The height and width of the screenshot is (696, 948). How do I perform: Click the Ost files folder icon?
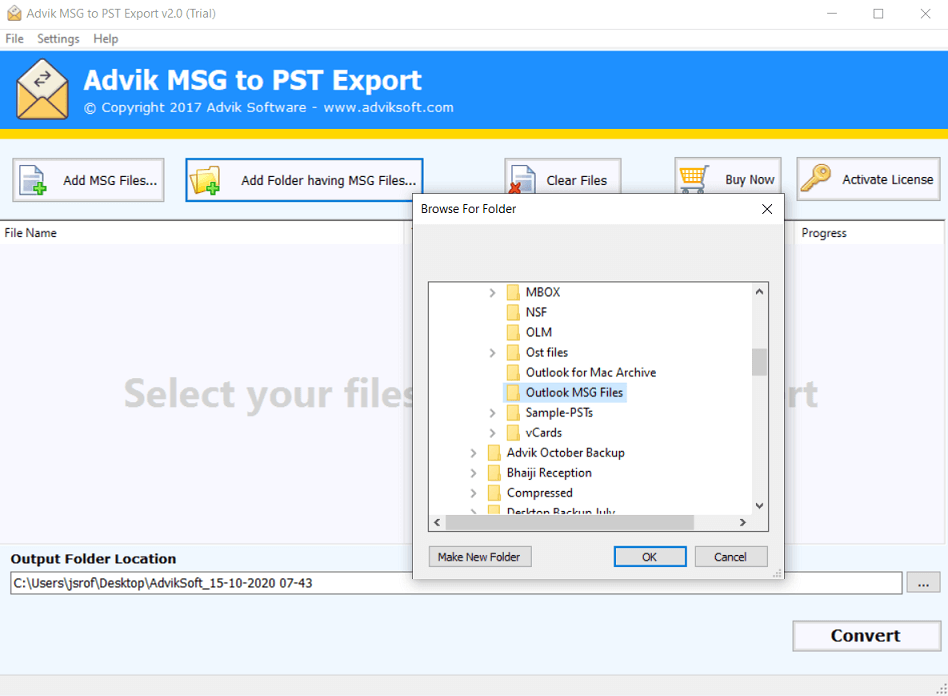click(513, 353)
